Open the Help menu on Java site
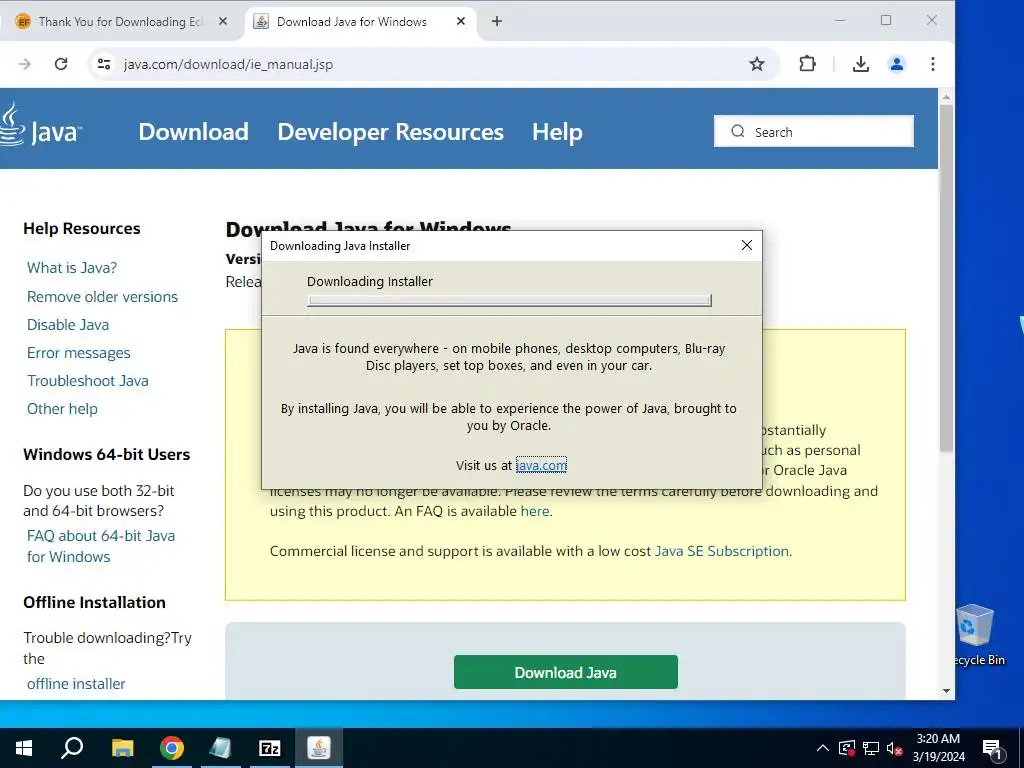Screen dimensions: 1024x768 557,132
